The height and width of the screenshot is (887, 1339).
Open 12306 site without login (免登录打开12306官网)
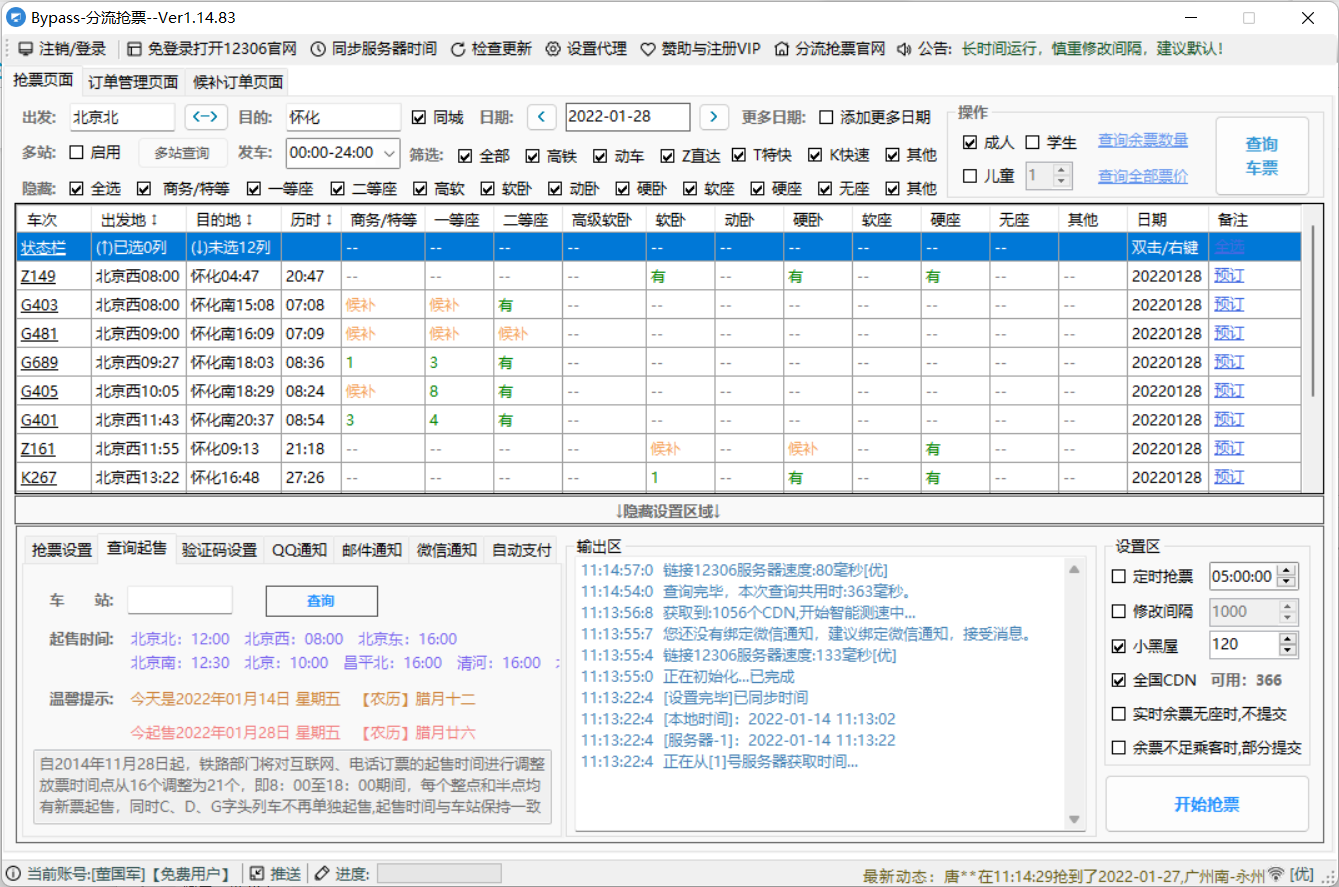coord(211,48)
